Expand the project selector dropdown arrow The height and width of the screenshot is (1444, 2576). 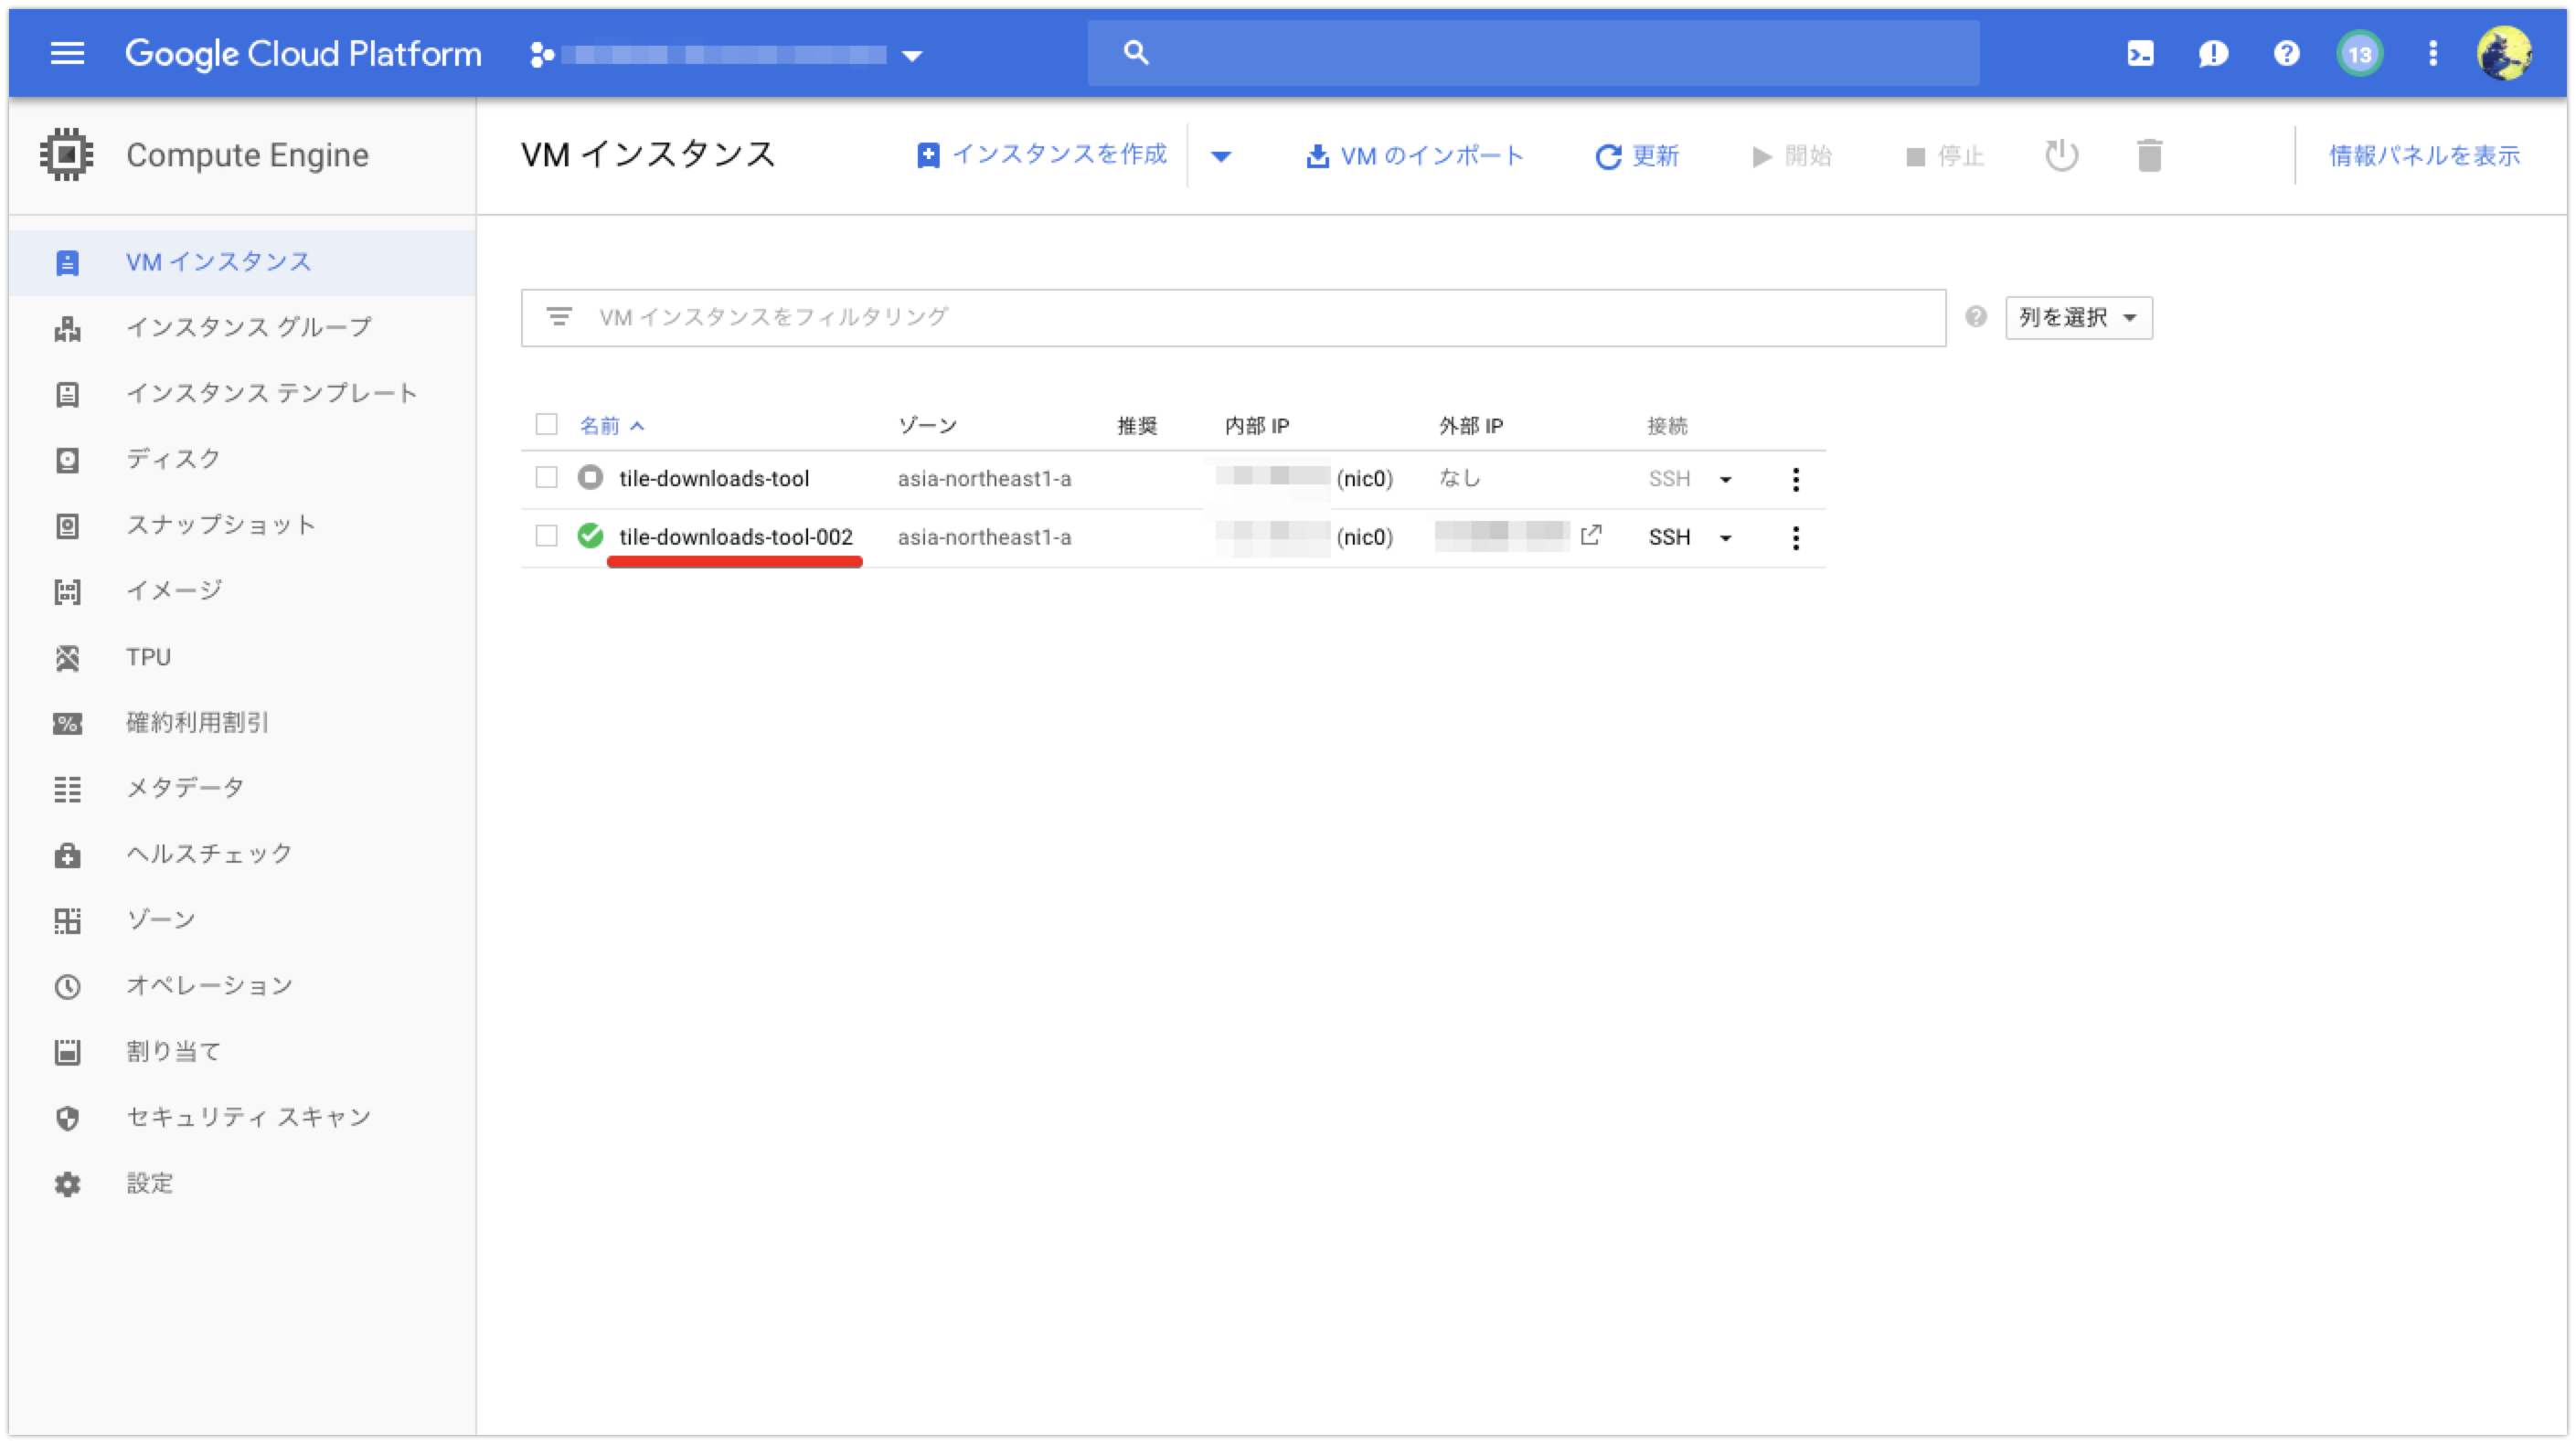(911, 56)
